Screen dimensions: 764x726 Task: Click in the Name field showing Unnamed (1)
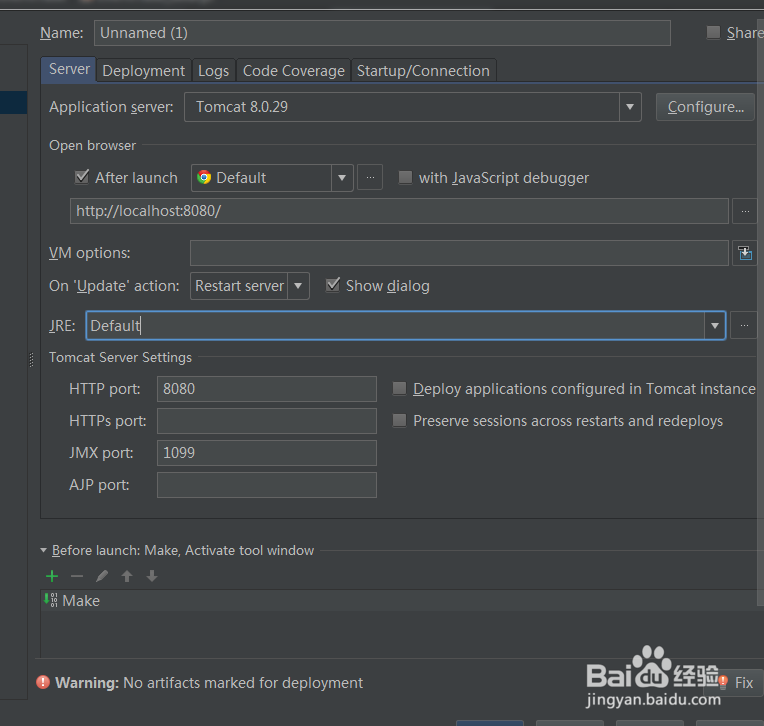(x=382, y=33)
